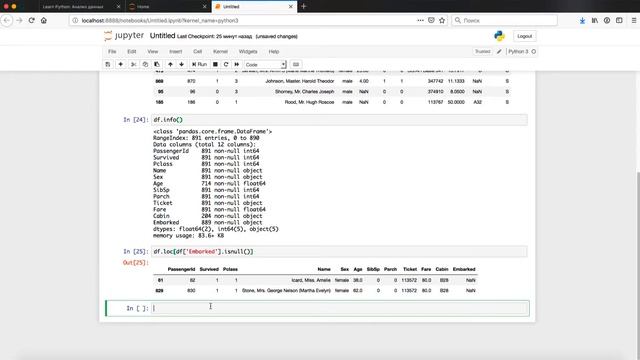Cut selected cells with scissors icon
The image size is (640, 360).
[x=133, y=64]
